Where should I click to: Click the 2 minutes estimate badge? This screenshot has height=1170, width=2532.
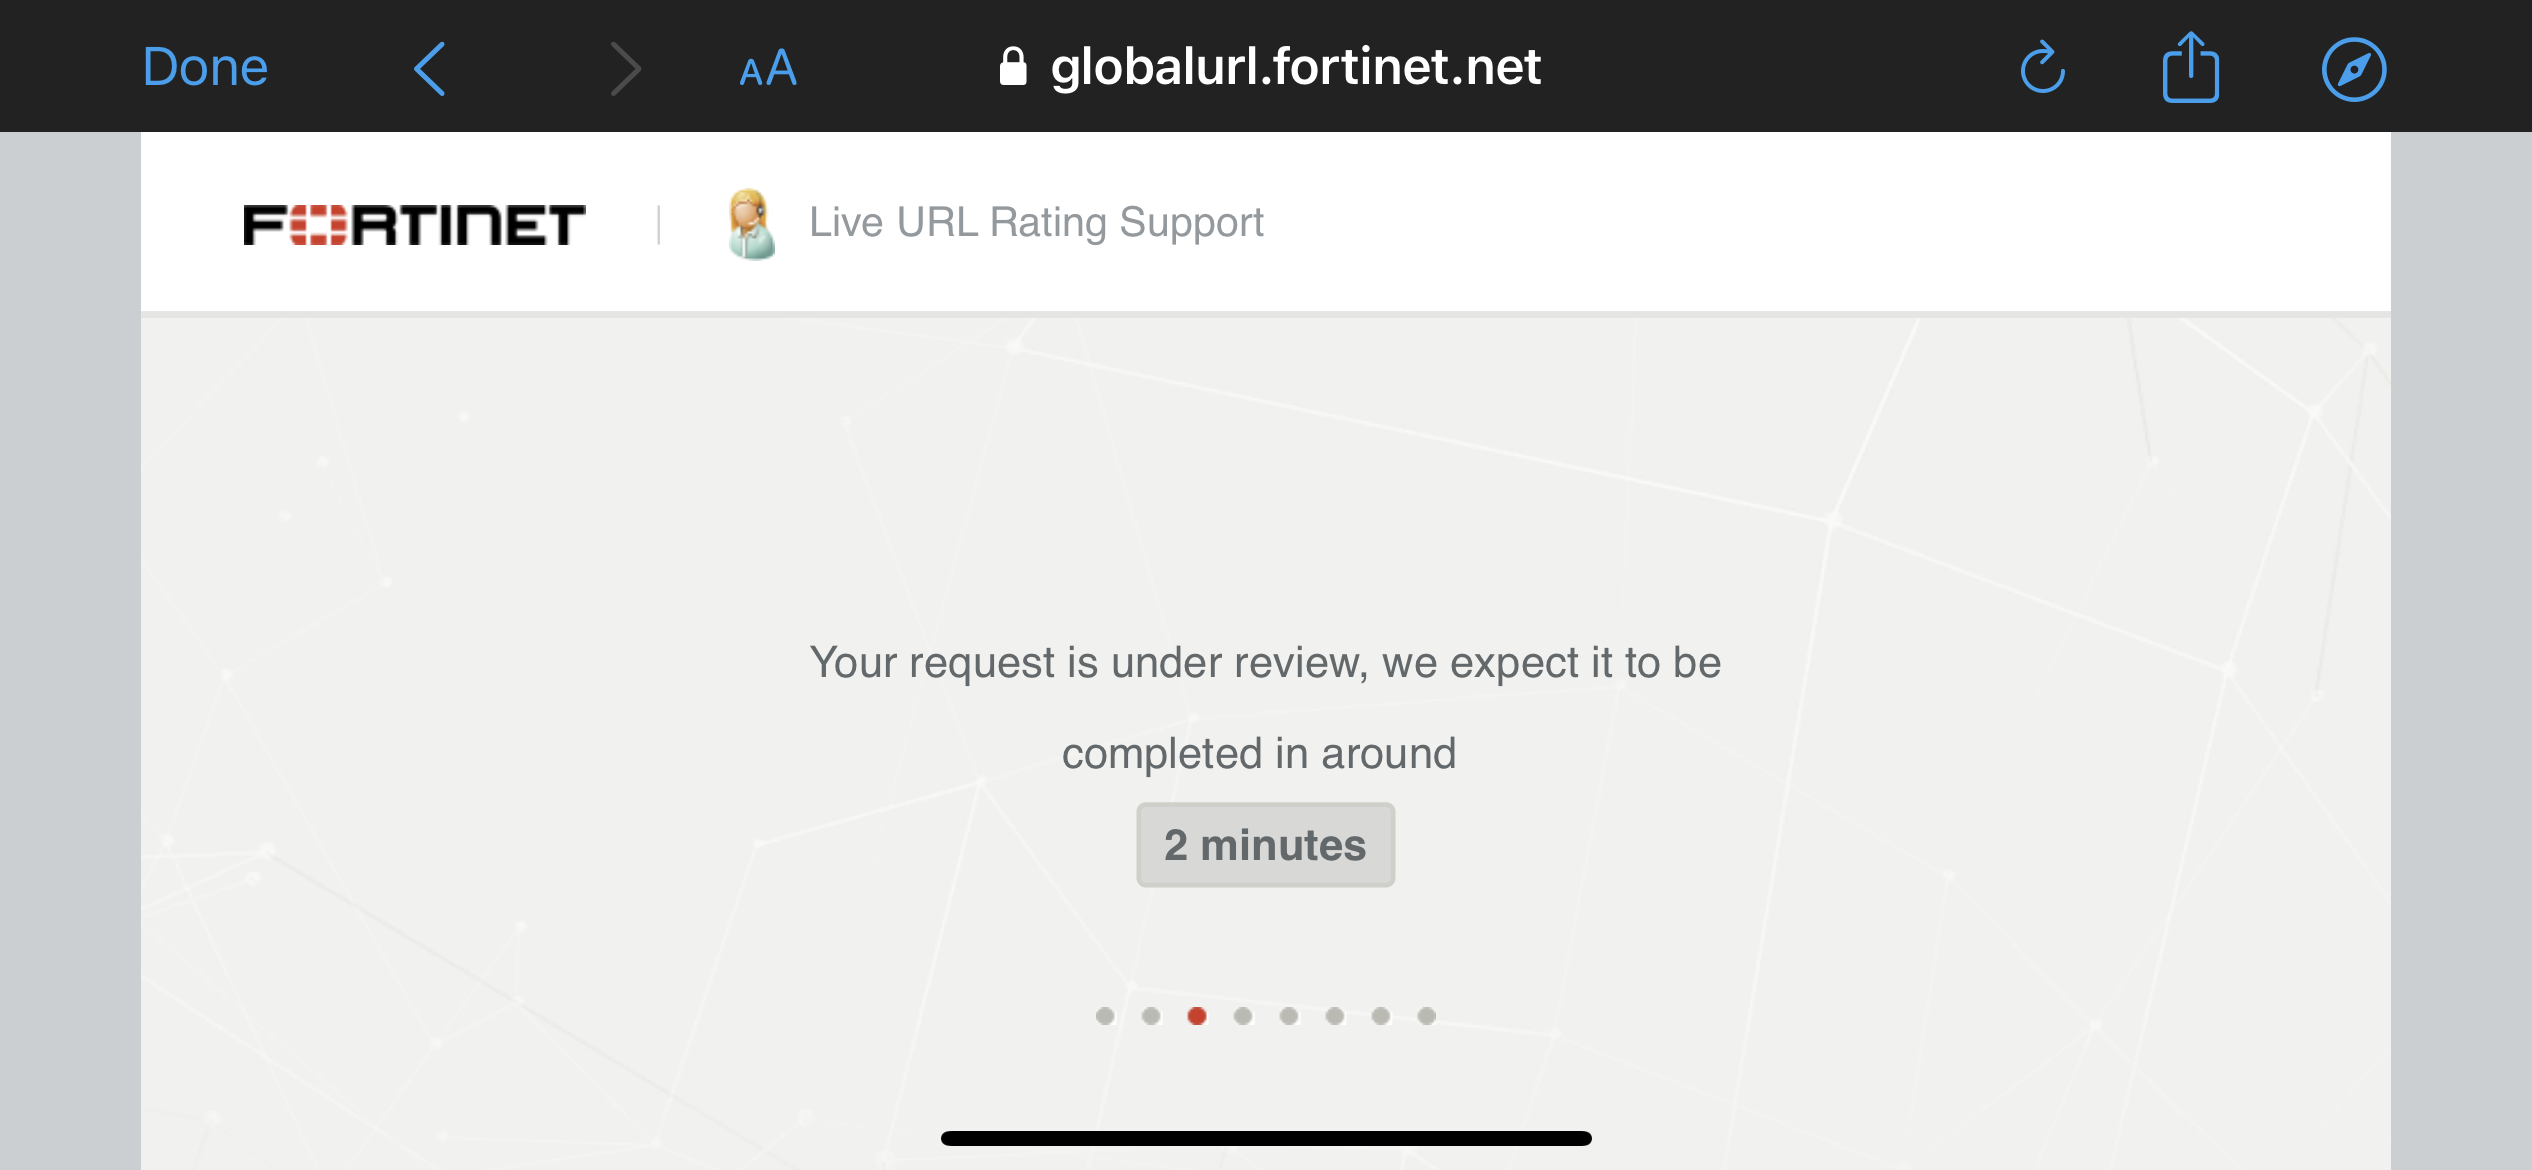coord(1265,845)
